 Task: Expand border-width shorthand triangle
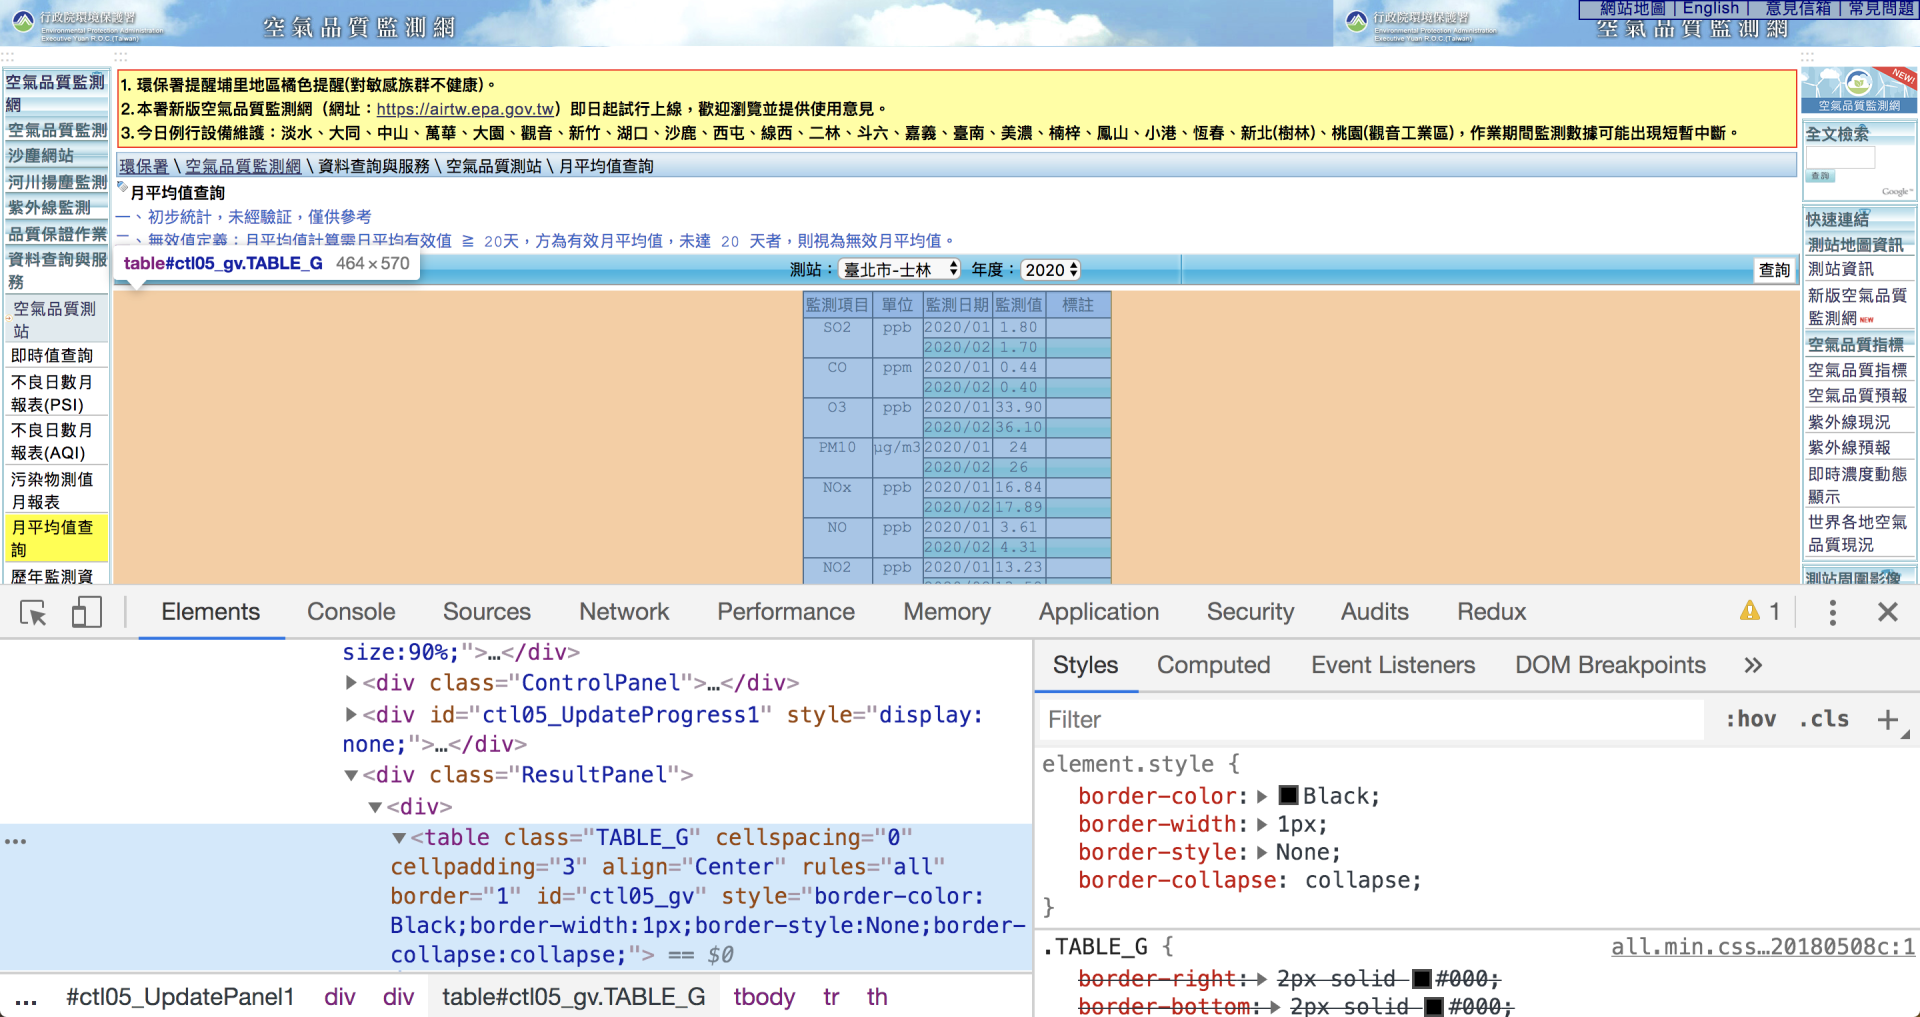point(1262,824)
